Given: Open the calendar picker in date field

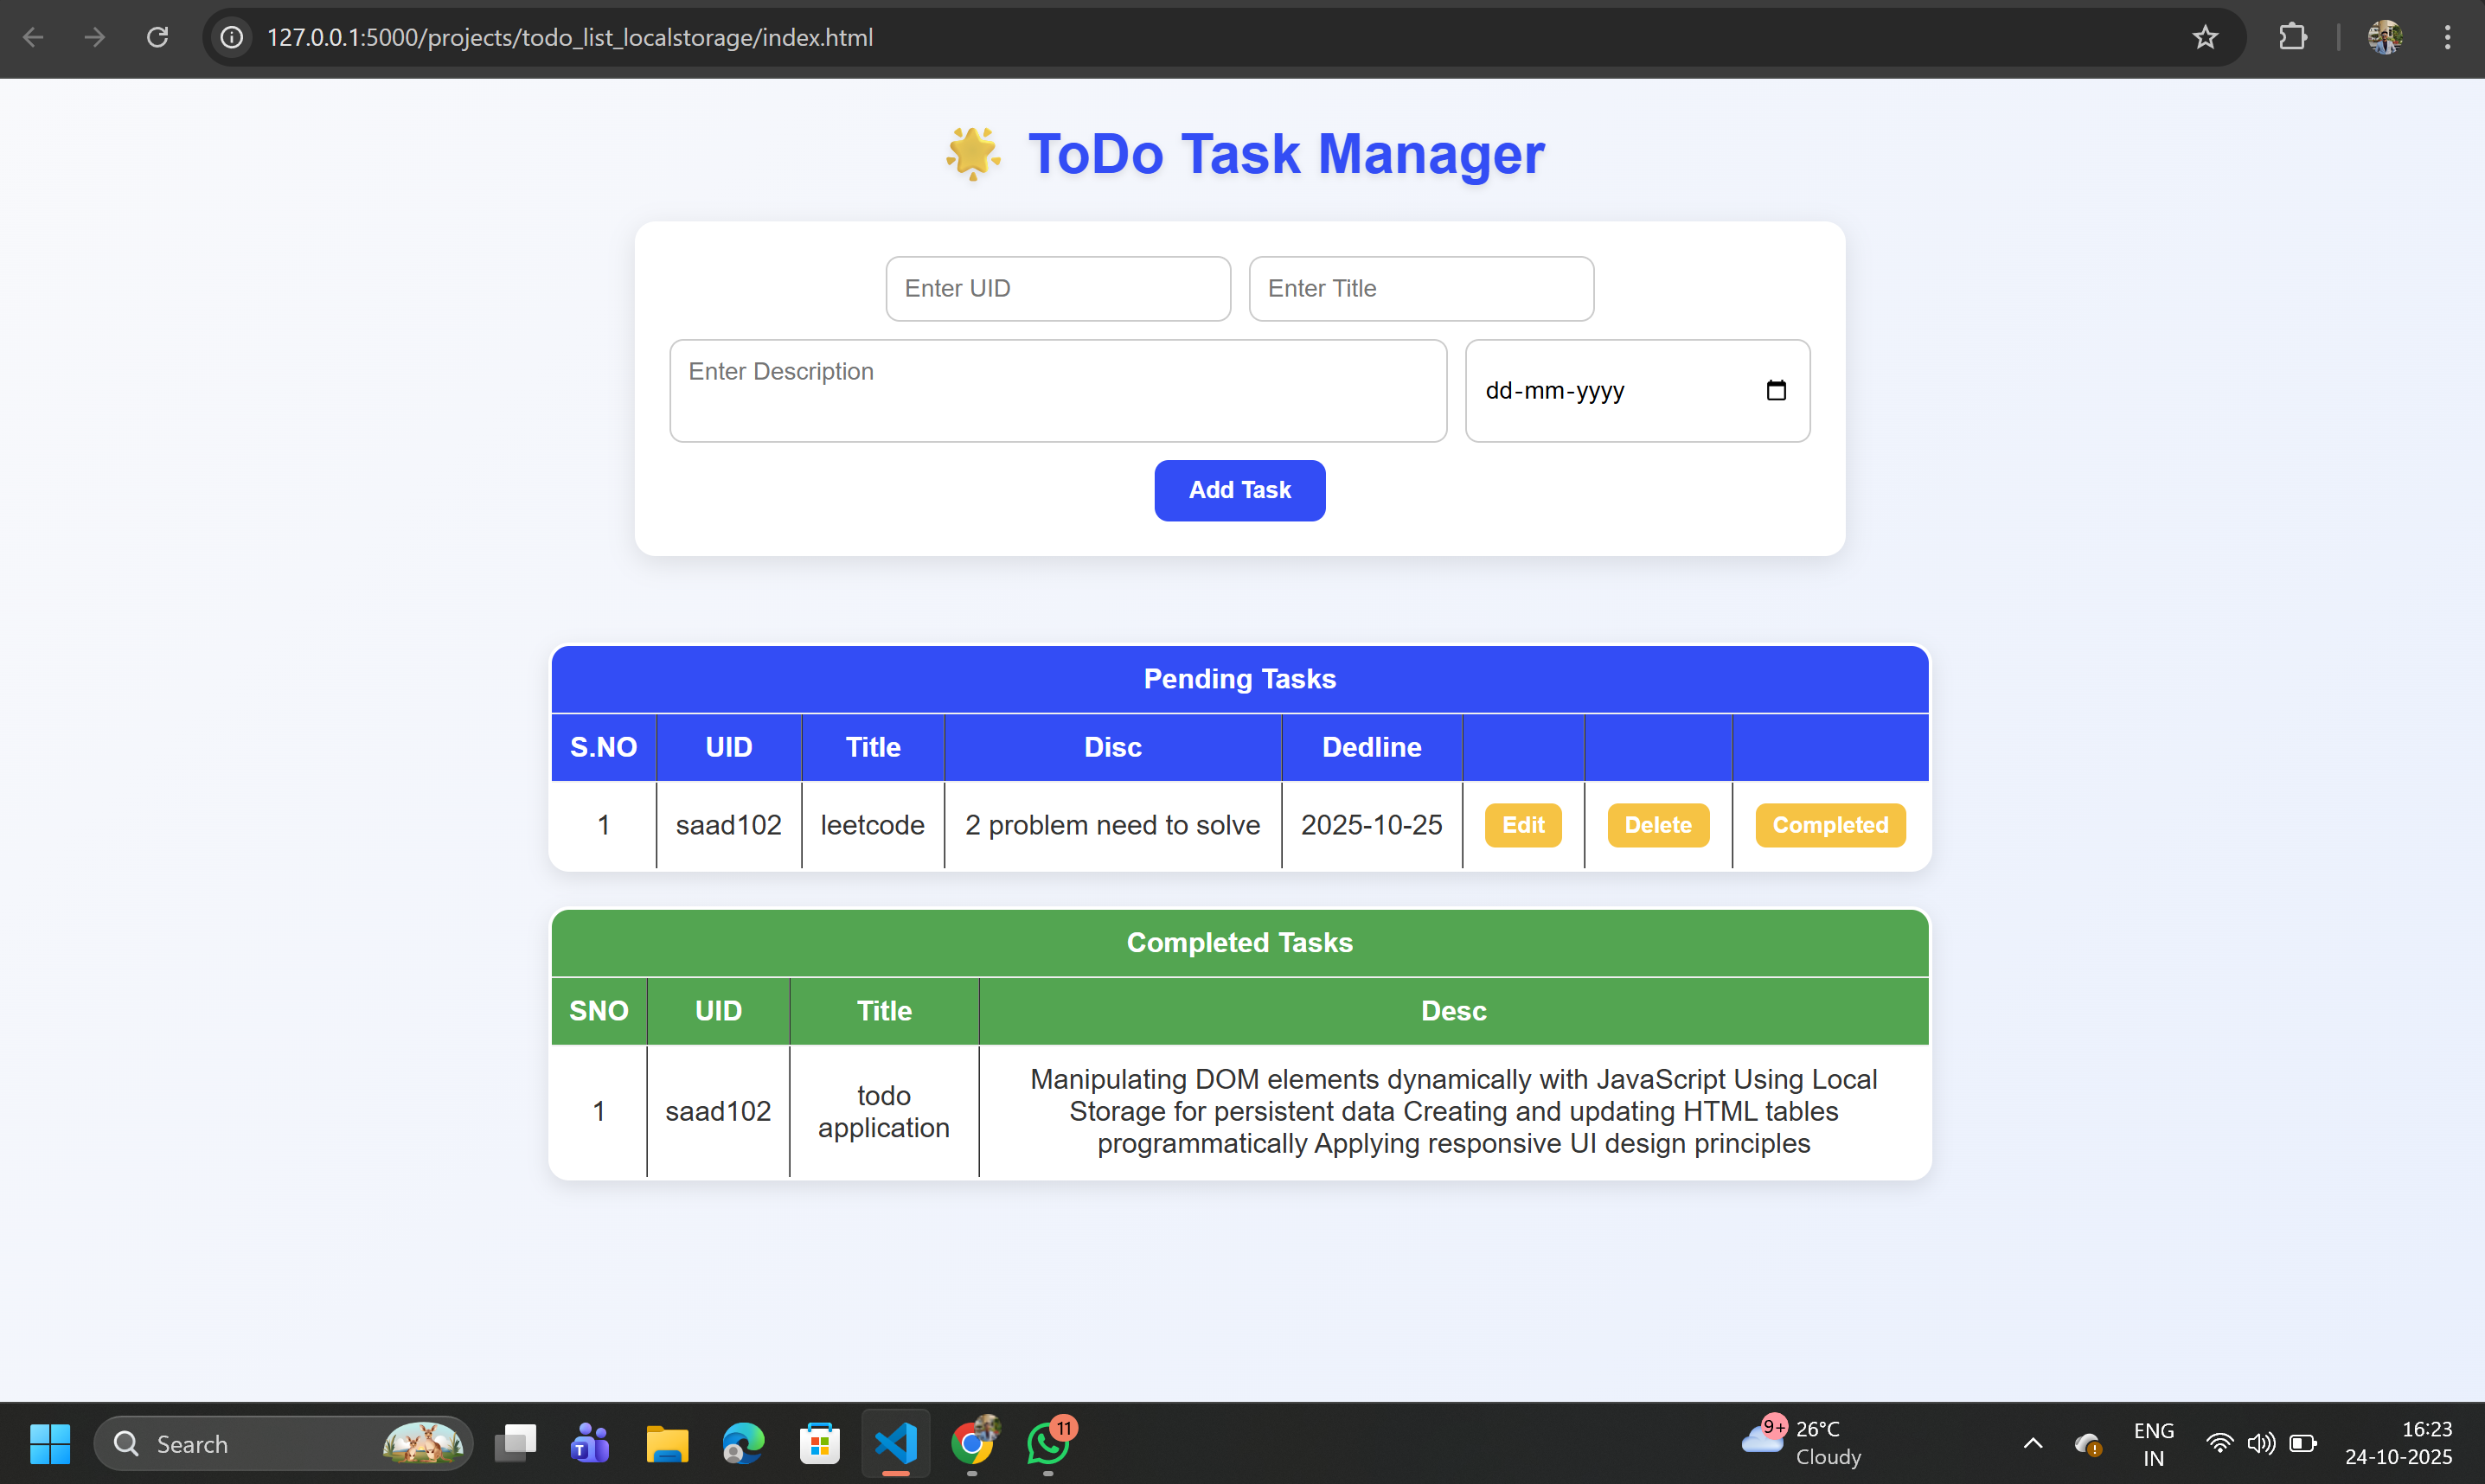Looking at the screenshot, I should point(1775,390).
